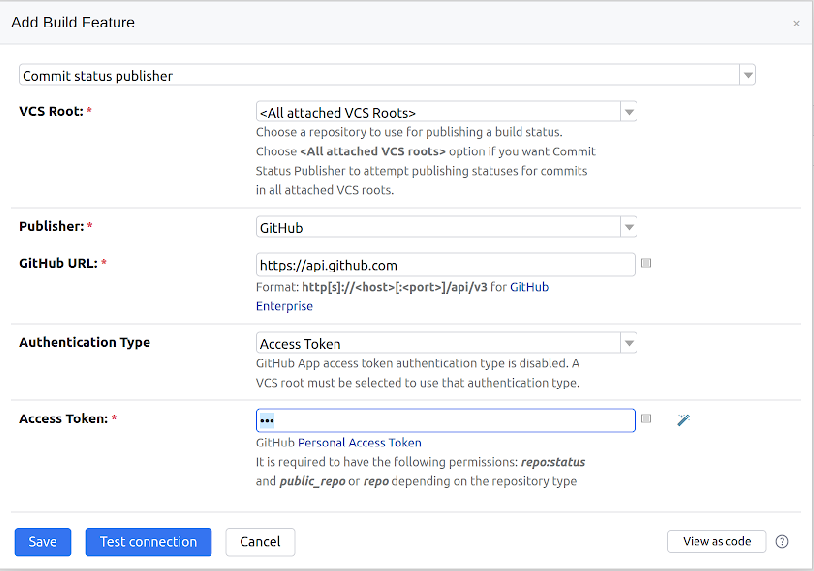
Task: Click the VCS Root field label
Action: pos(51,111)
